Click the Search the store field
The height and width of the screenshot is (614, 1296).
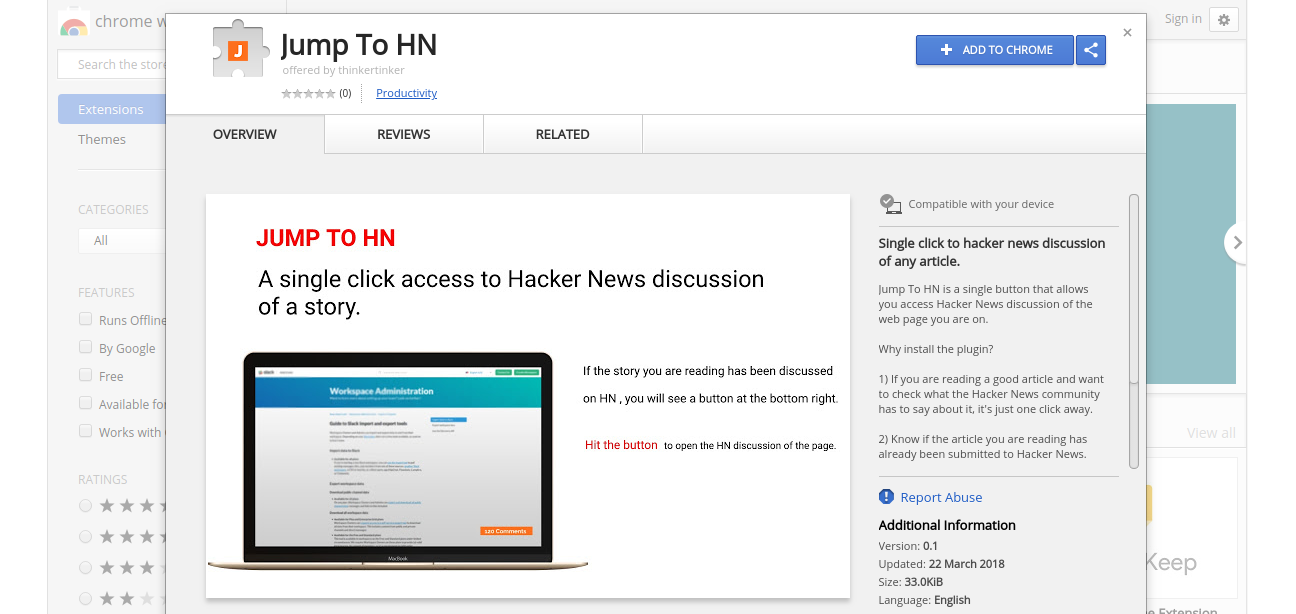[x=112, y=64]
